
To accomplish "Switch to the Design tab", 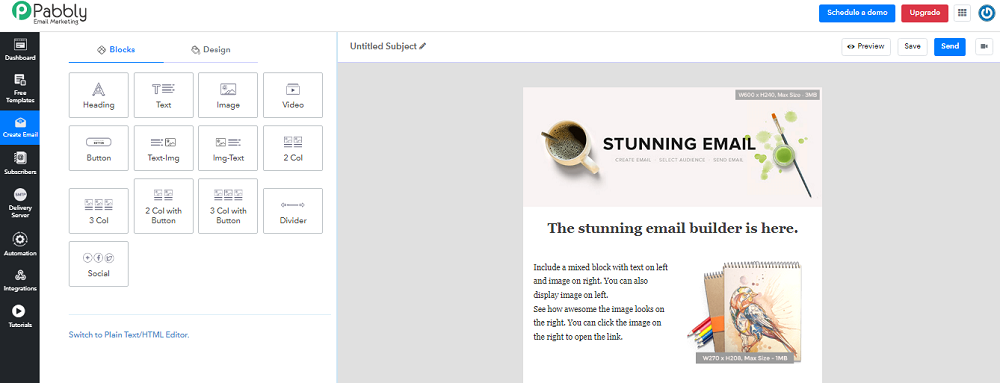I will (x=210, y=49).
